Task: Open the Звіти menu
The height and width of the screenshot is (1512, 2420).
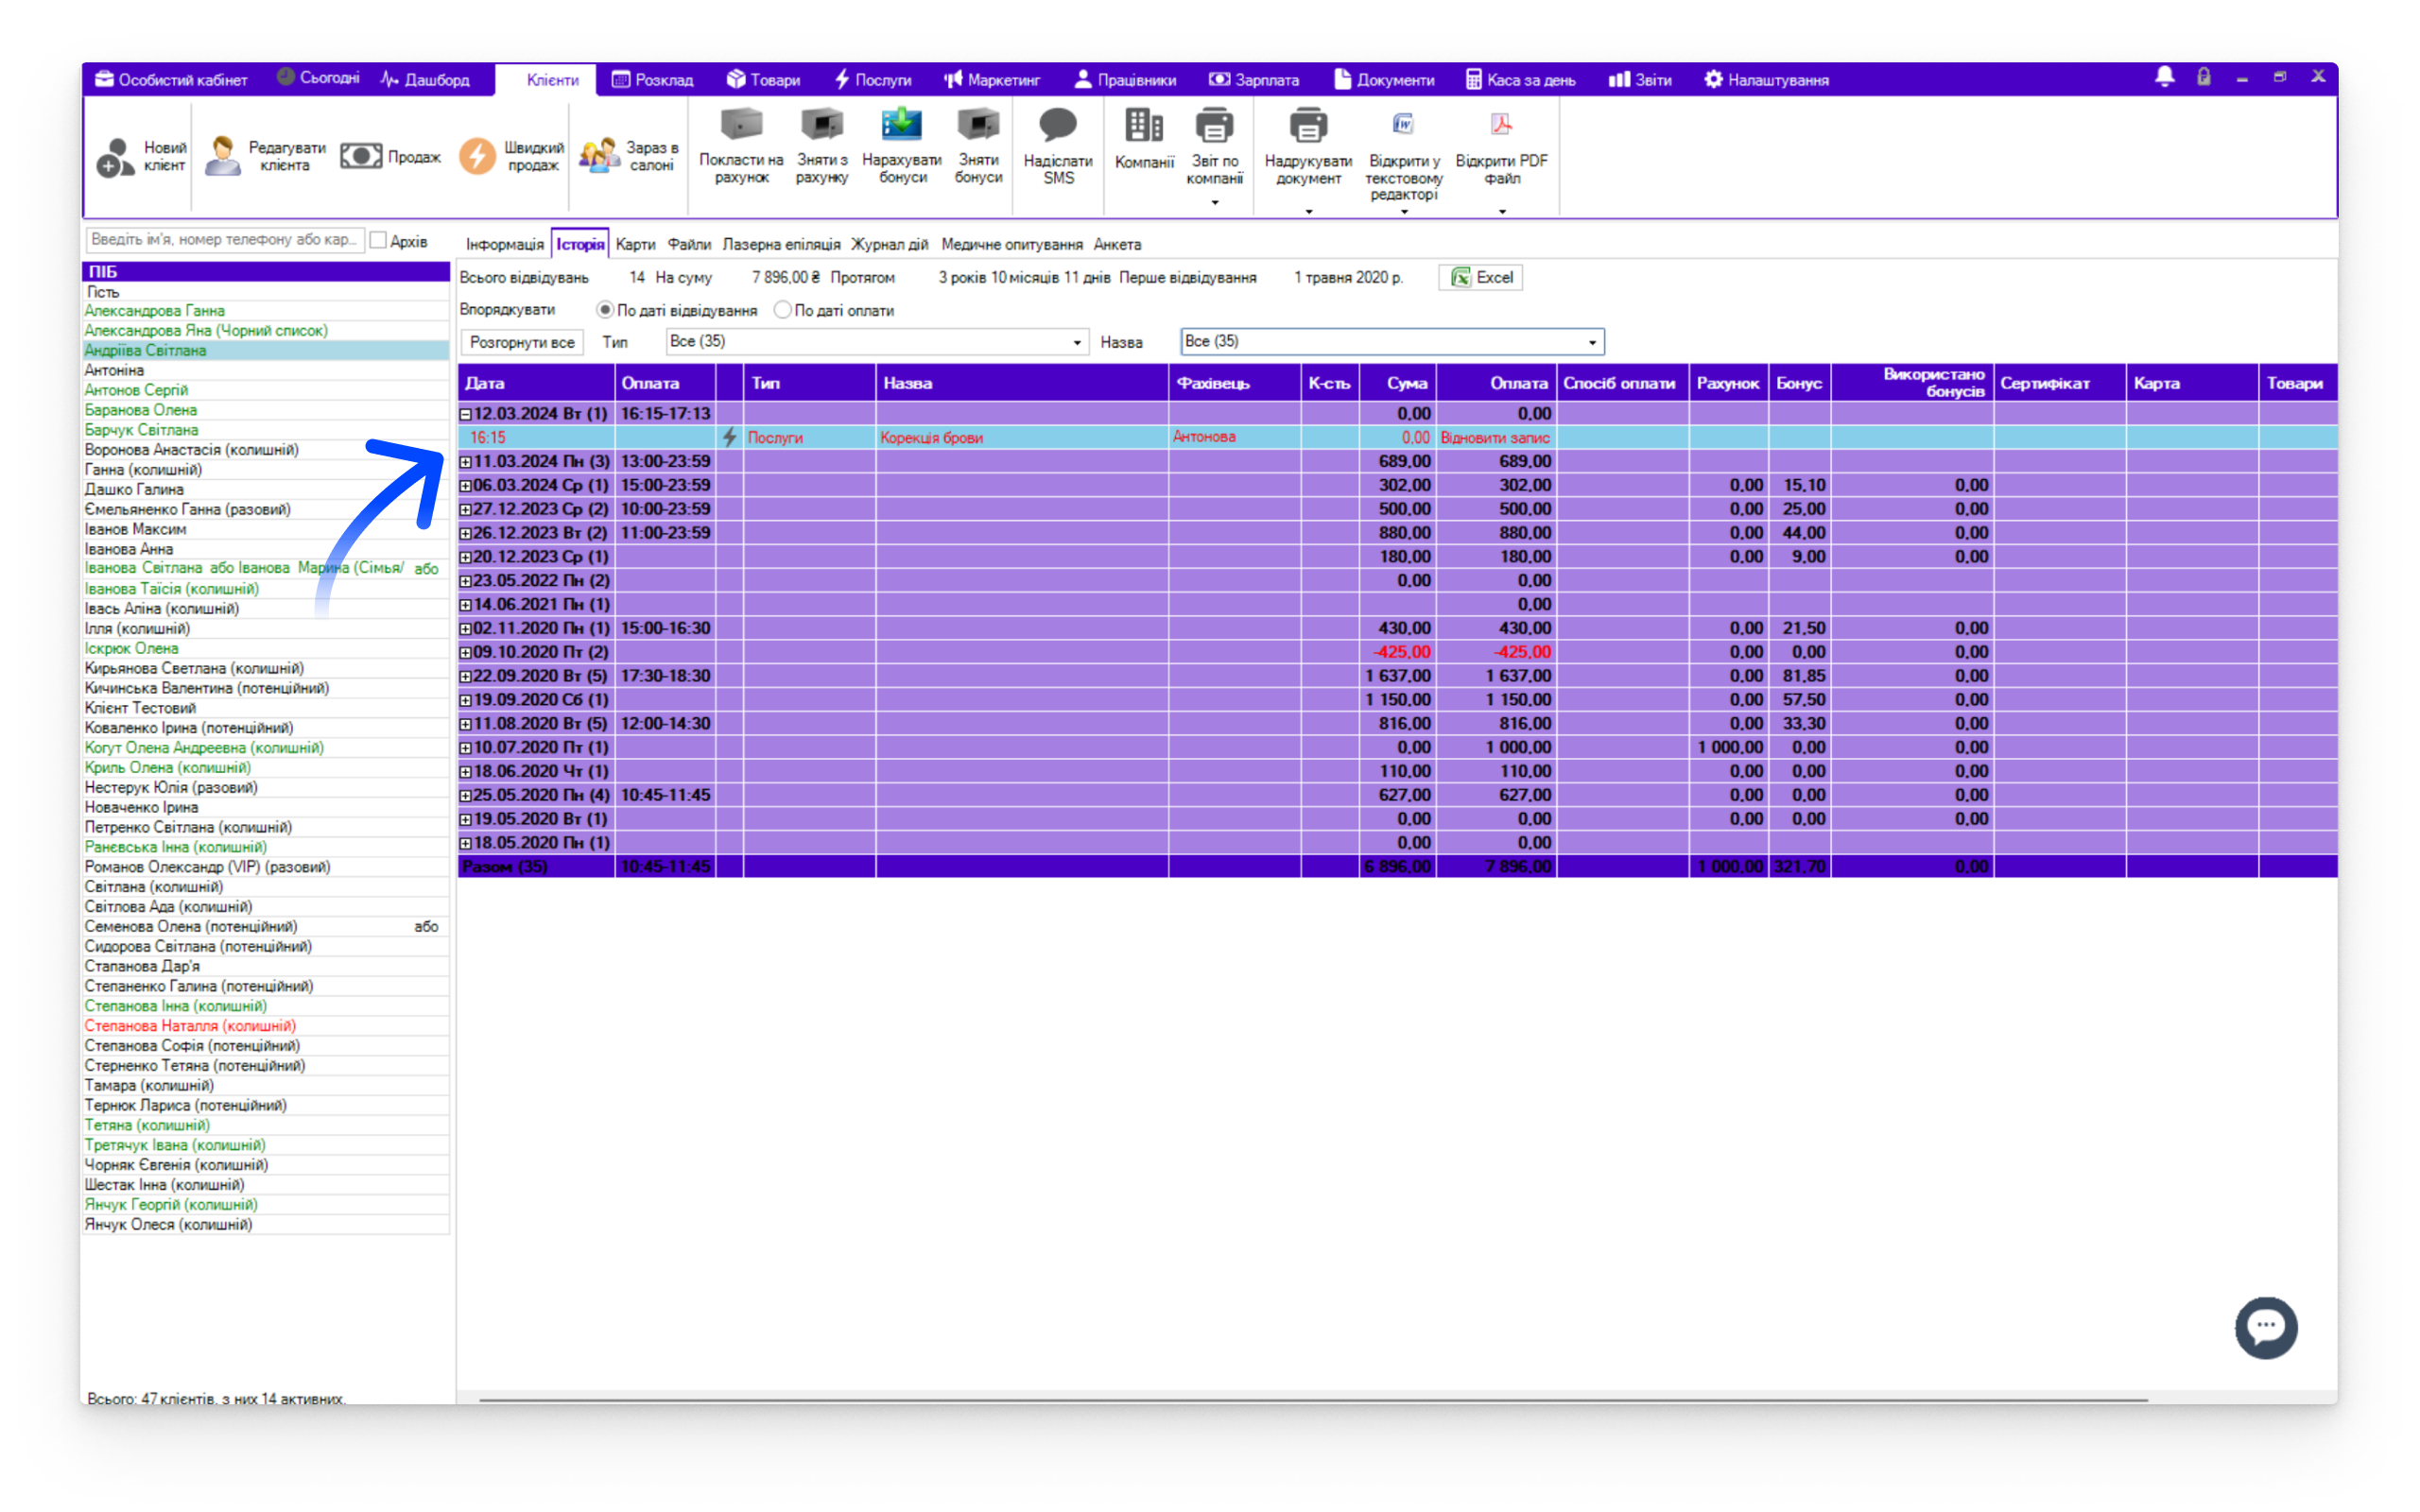Action: tap(1640, 80)
